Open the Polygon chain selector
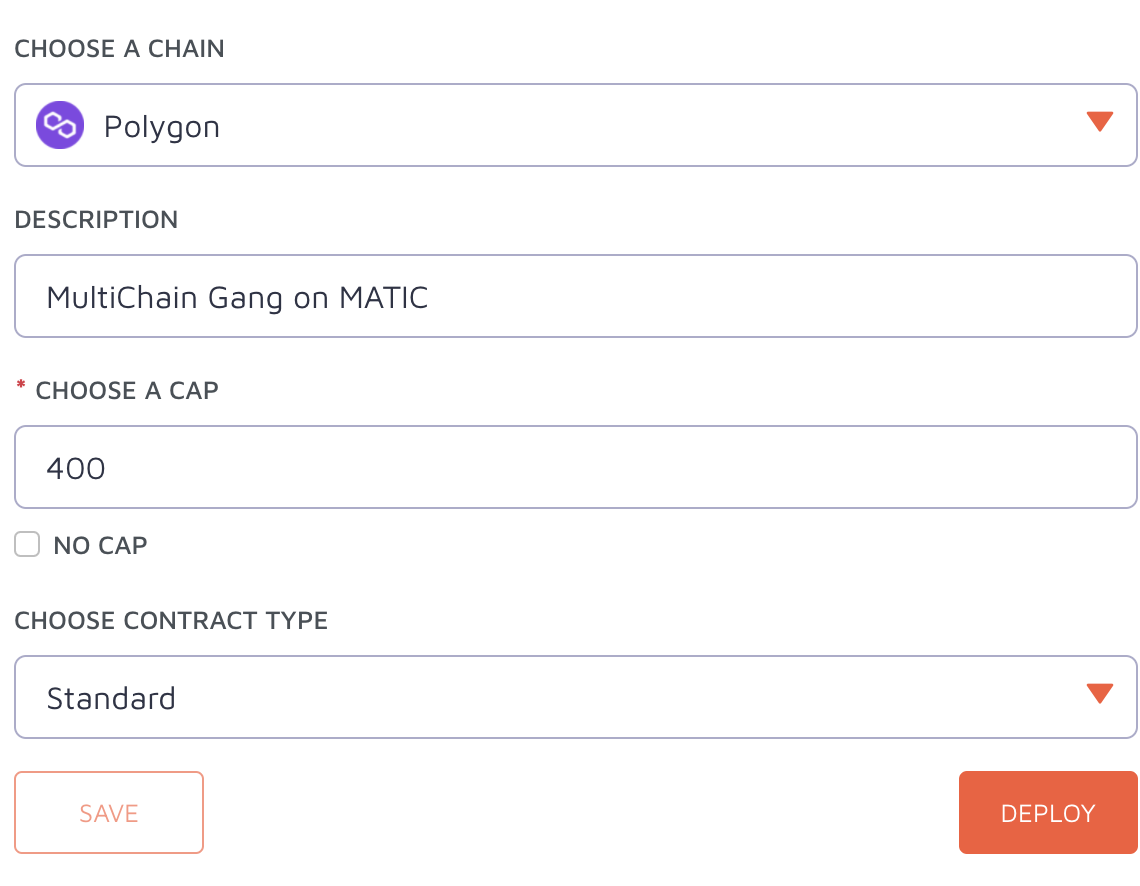The height and width of the screenshot is (886, 1140). coord(575,125)
